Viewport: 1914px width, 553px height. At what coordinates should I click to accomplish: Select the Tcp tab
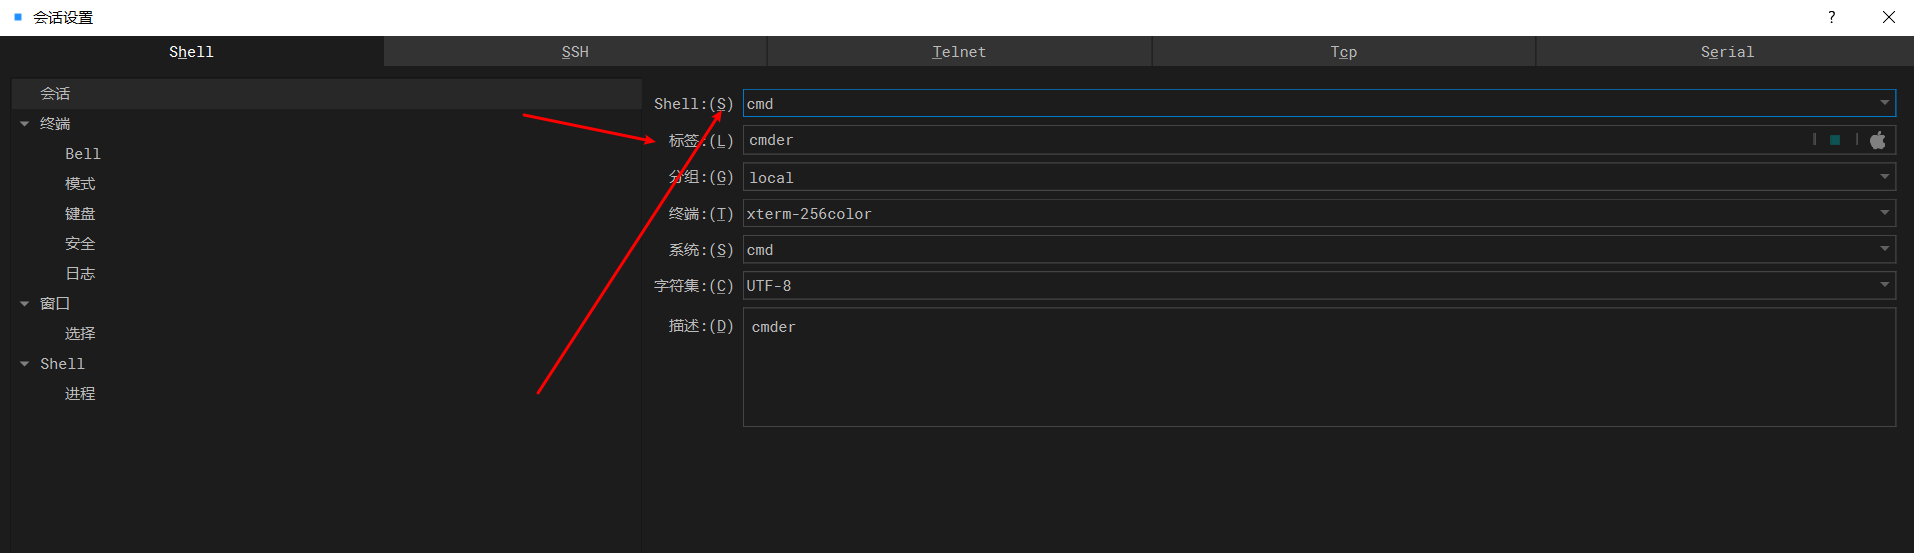[1343, 52]
